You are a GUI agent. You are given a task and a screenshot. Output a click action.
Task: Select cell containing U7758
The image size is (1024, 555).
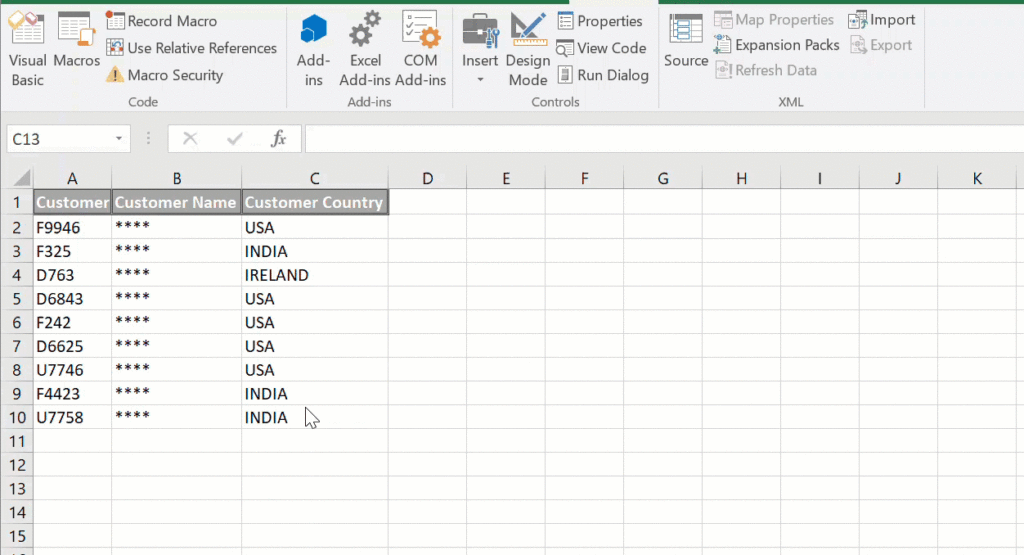point(72,417)
